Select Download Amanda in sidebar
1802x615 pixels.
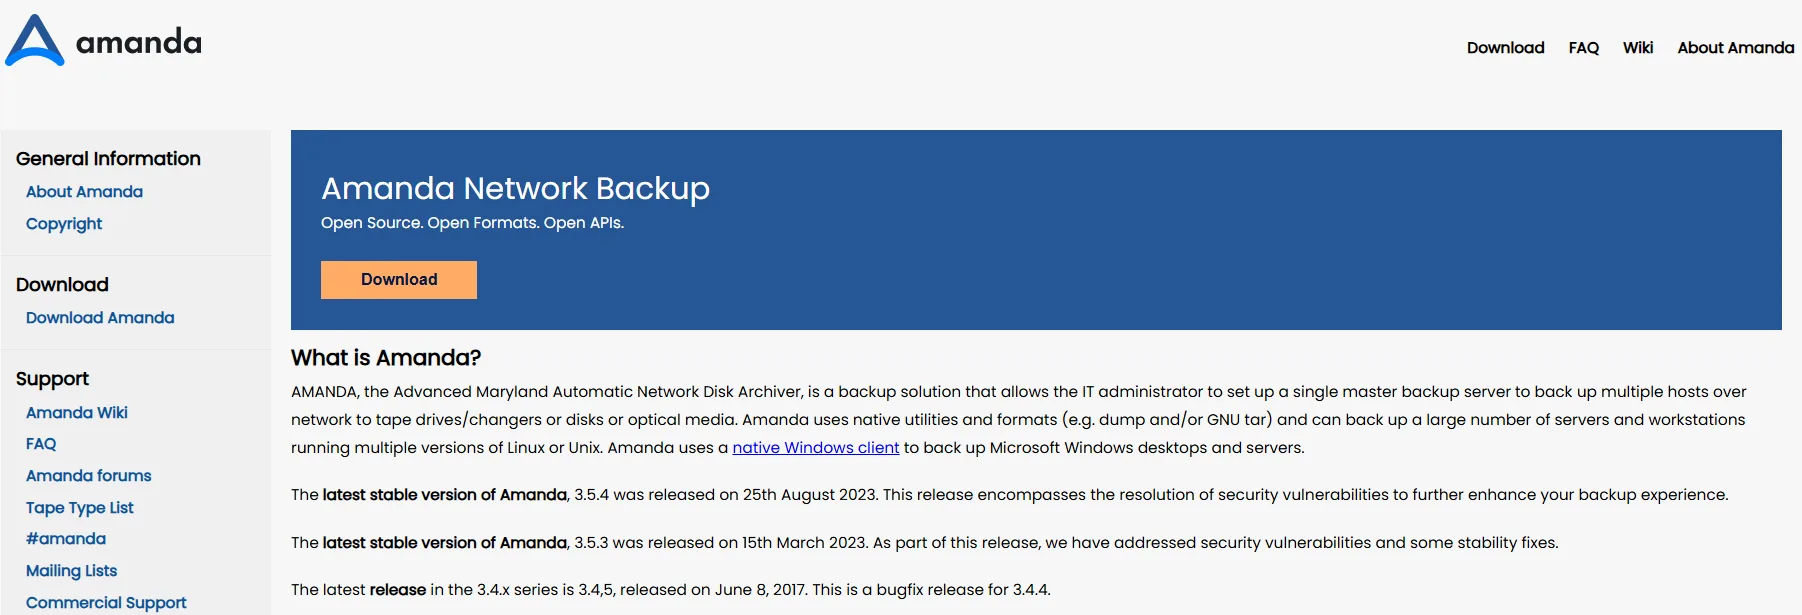click(100, 318)
